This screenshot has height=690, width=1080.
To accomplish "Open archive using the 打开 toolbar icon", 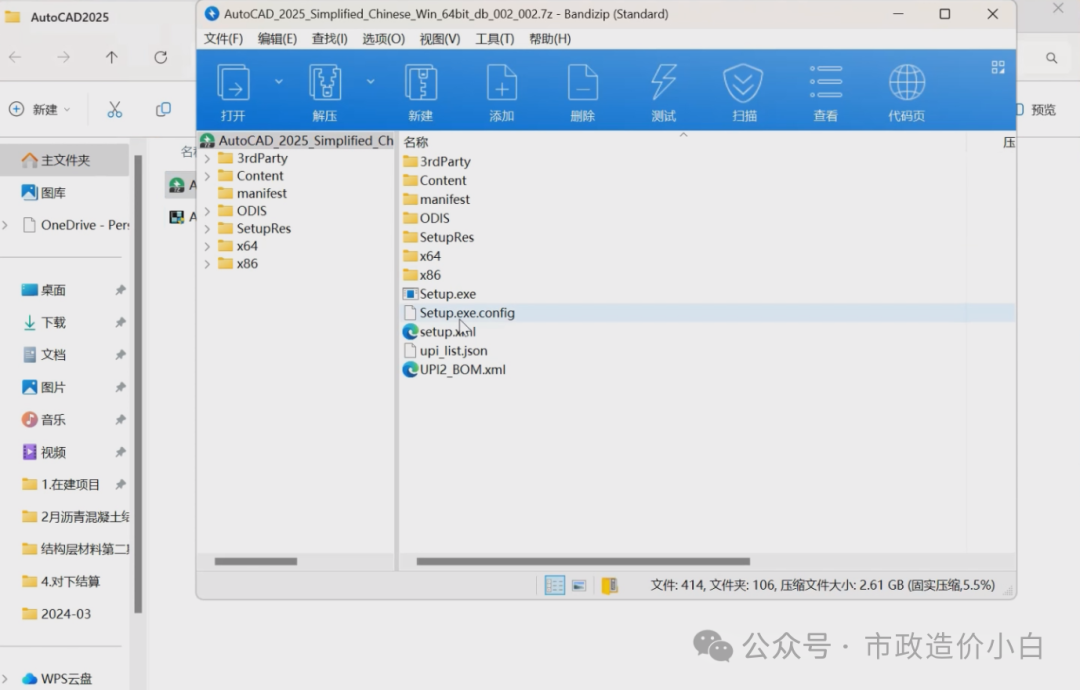I will tap(233, 92).
